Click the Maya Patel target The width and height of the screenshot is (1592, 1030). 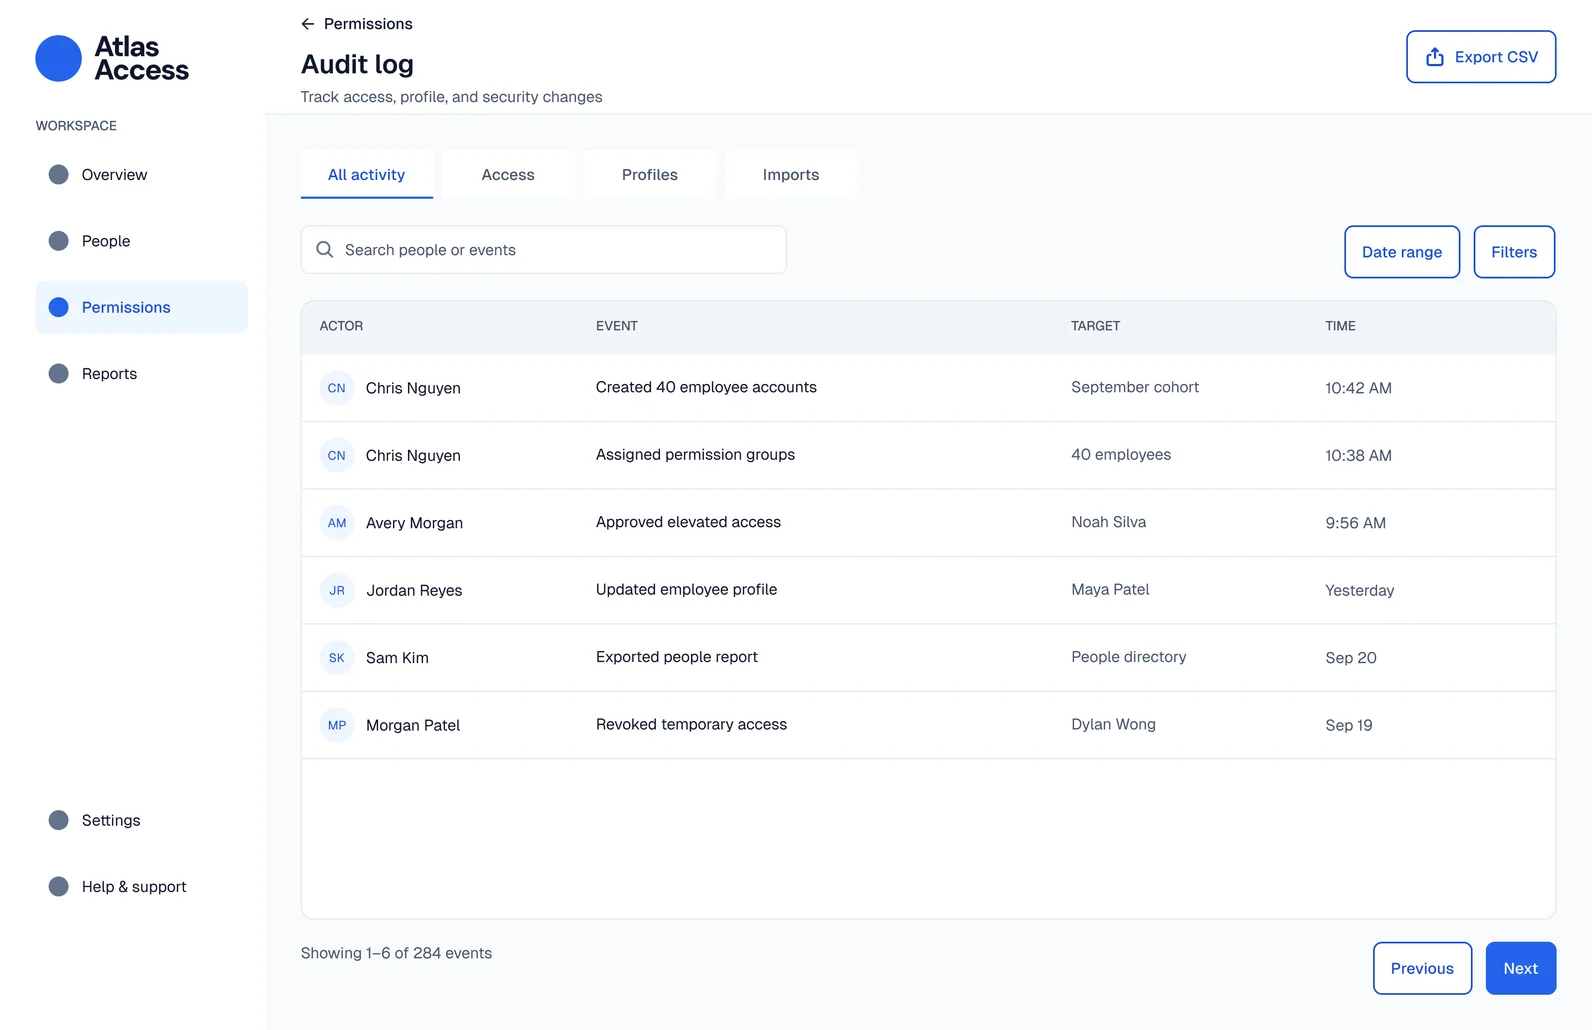pyautogui.click(x=1110, y=589)
